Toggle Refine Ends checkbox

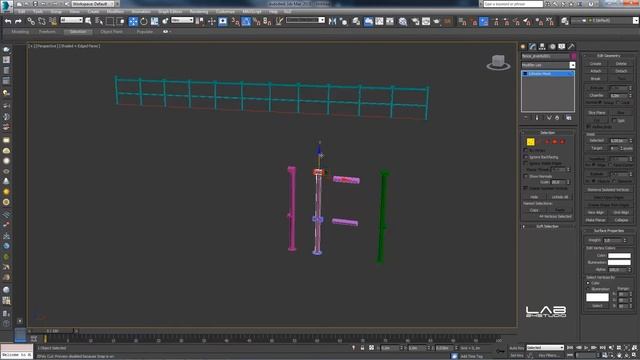coord(589,127)
